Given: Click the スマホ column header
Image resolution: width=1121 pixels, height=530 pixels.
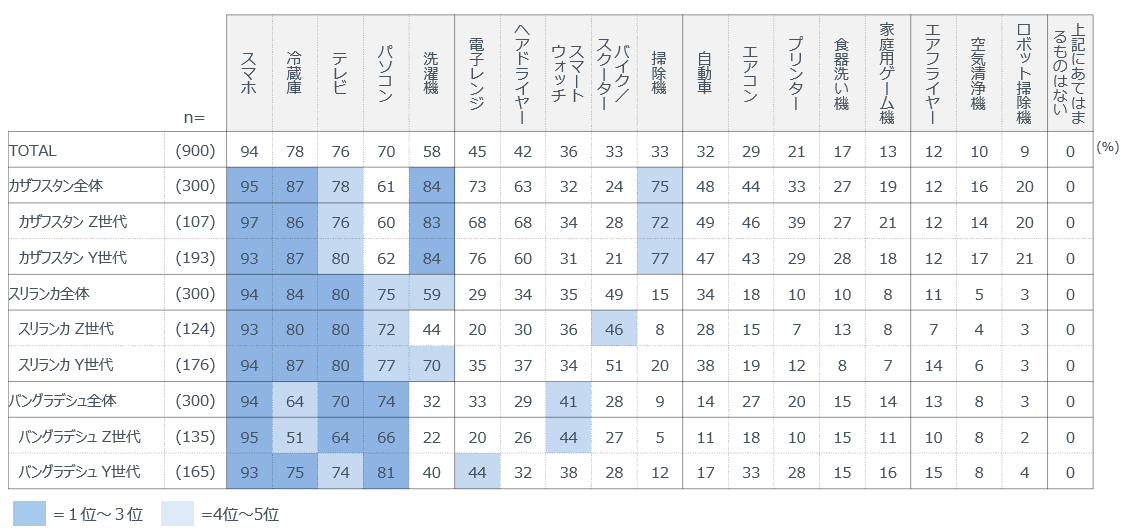Looking at the screenshot, I should coord(249,73).
